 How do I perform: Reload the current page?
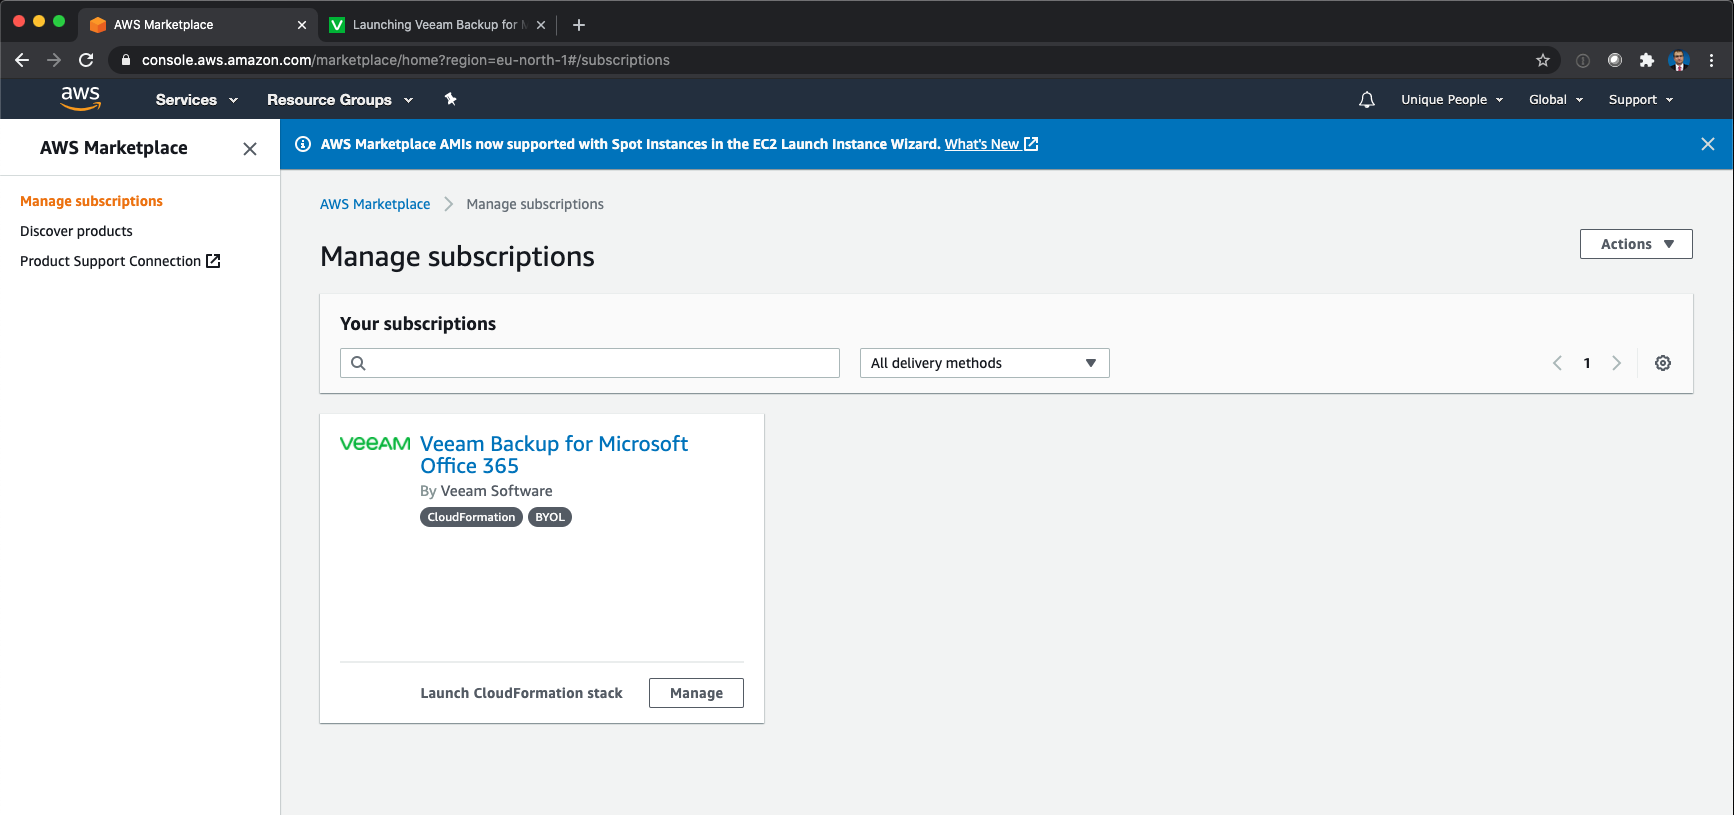pos(86,60)
